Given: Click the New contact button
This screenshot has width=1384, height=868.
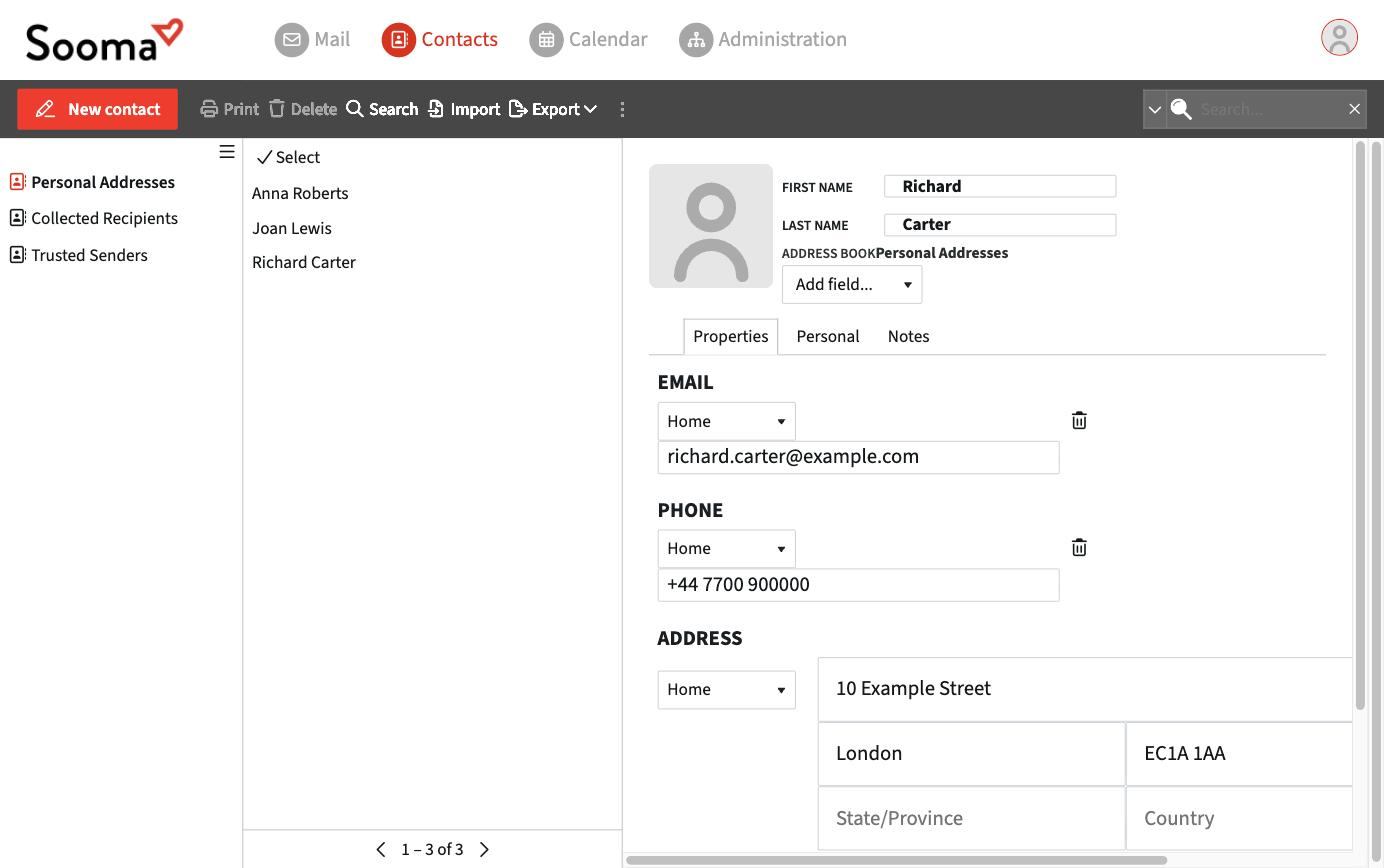Looking at the screenshot, I should point(97,109).
